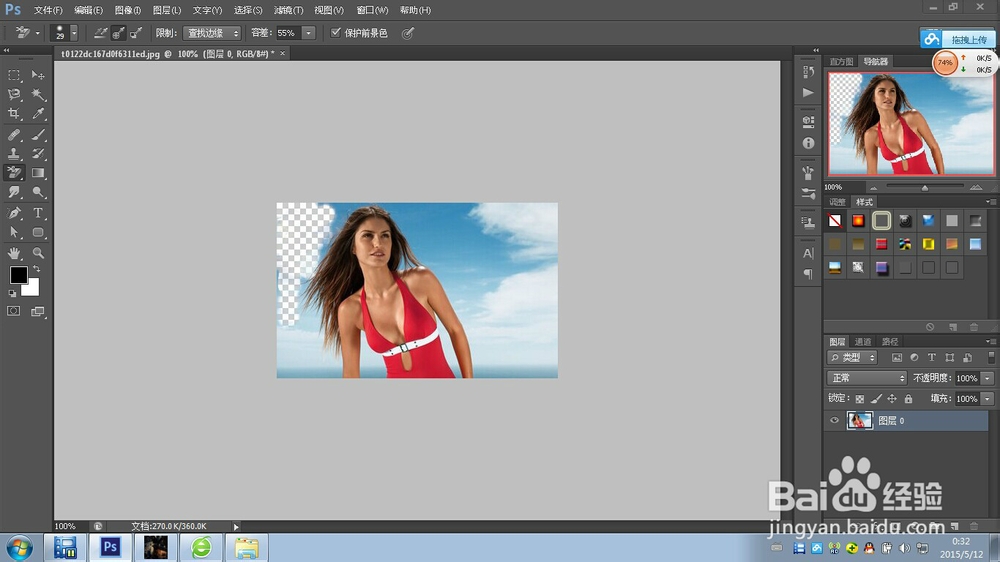This screenshot has width=1000, height=562.
Task: Switch to the 路径 tab
Action: [890, 342]
